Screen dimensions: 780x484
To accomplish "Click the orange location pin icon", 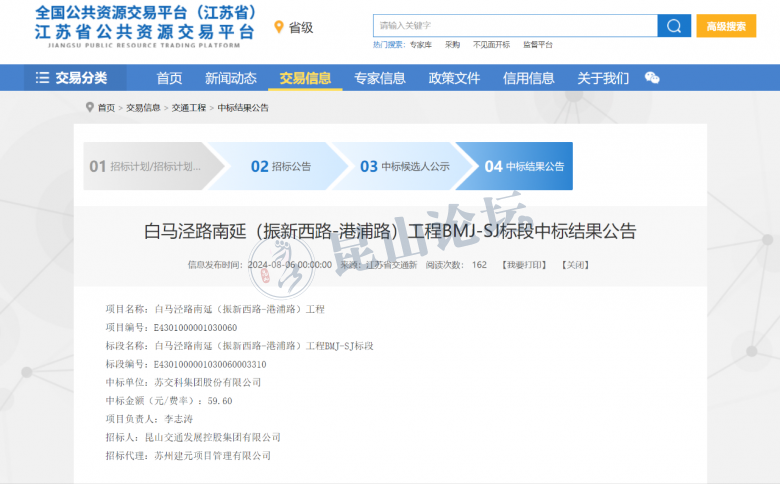I will click(279, 27).
